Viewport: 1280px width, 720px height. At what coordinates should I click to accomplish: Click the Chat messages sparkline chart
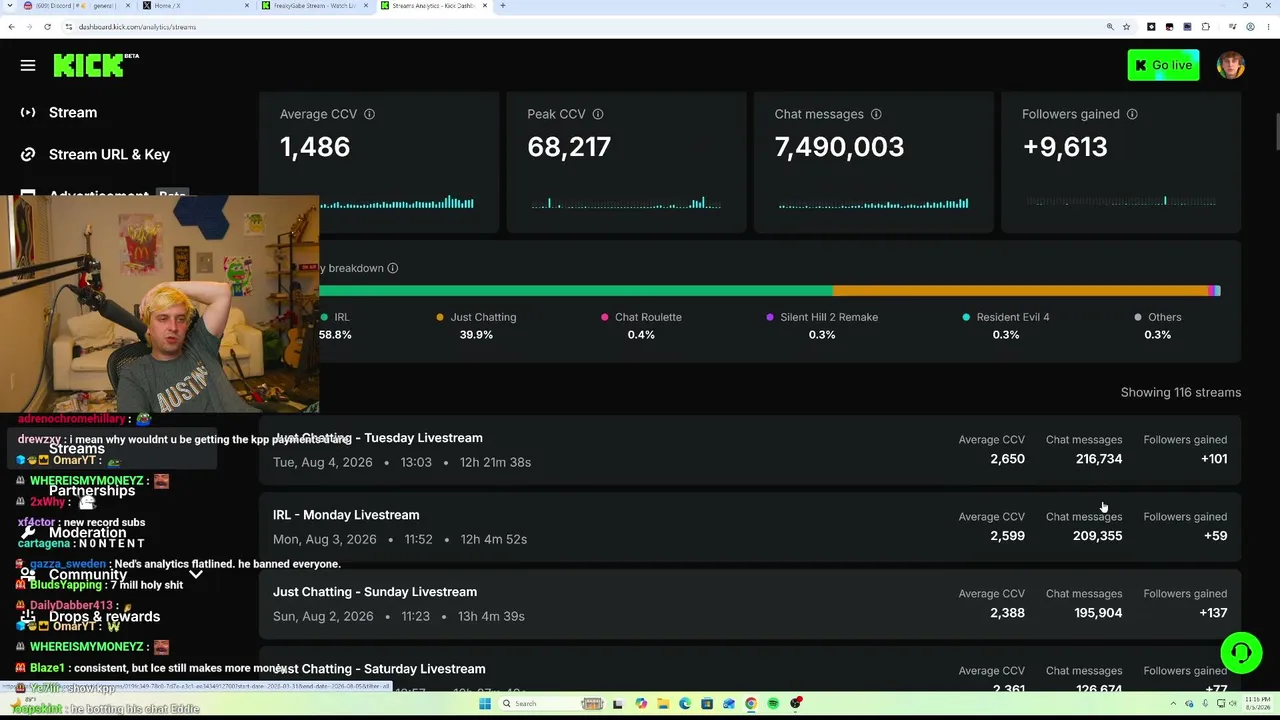pos(873,203)
